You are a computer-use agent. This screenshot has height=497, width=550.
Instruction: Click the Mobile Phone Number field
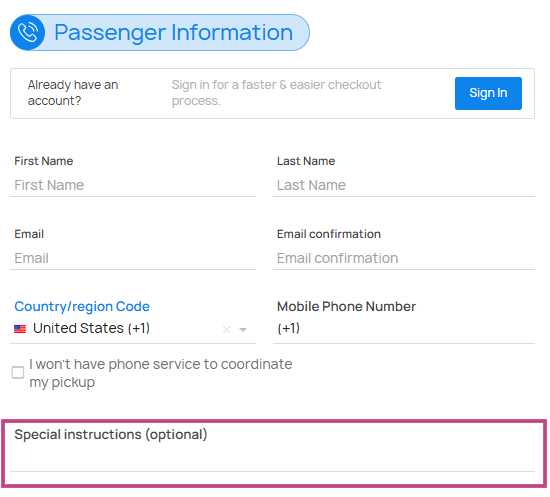[x=404, y=329]
